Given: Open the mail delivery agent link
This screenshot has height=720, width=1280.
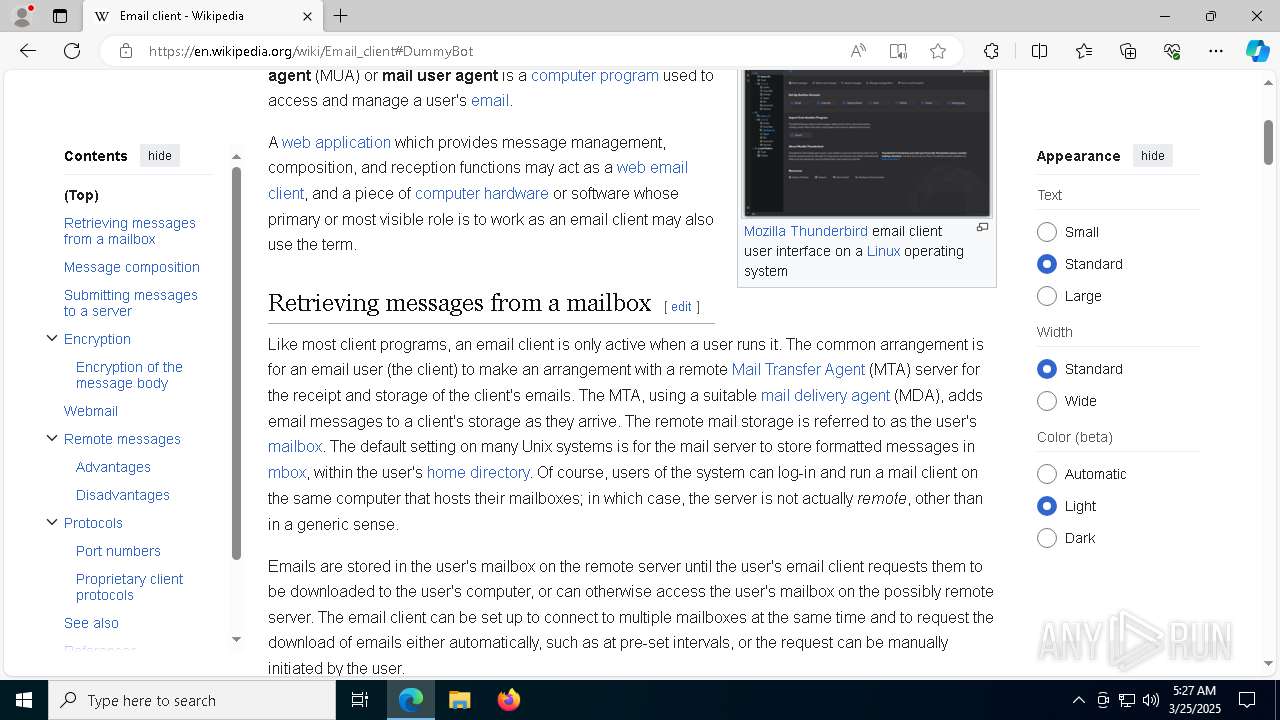Looking at the screenshot, I should coord(825,396).
